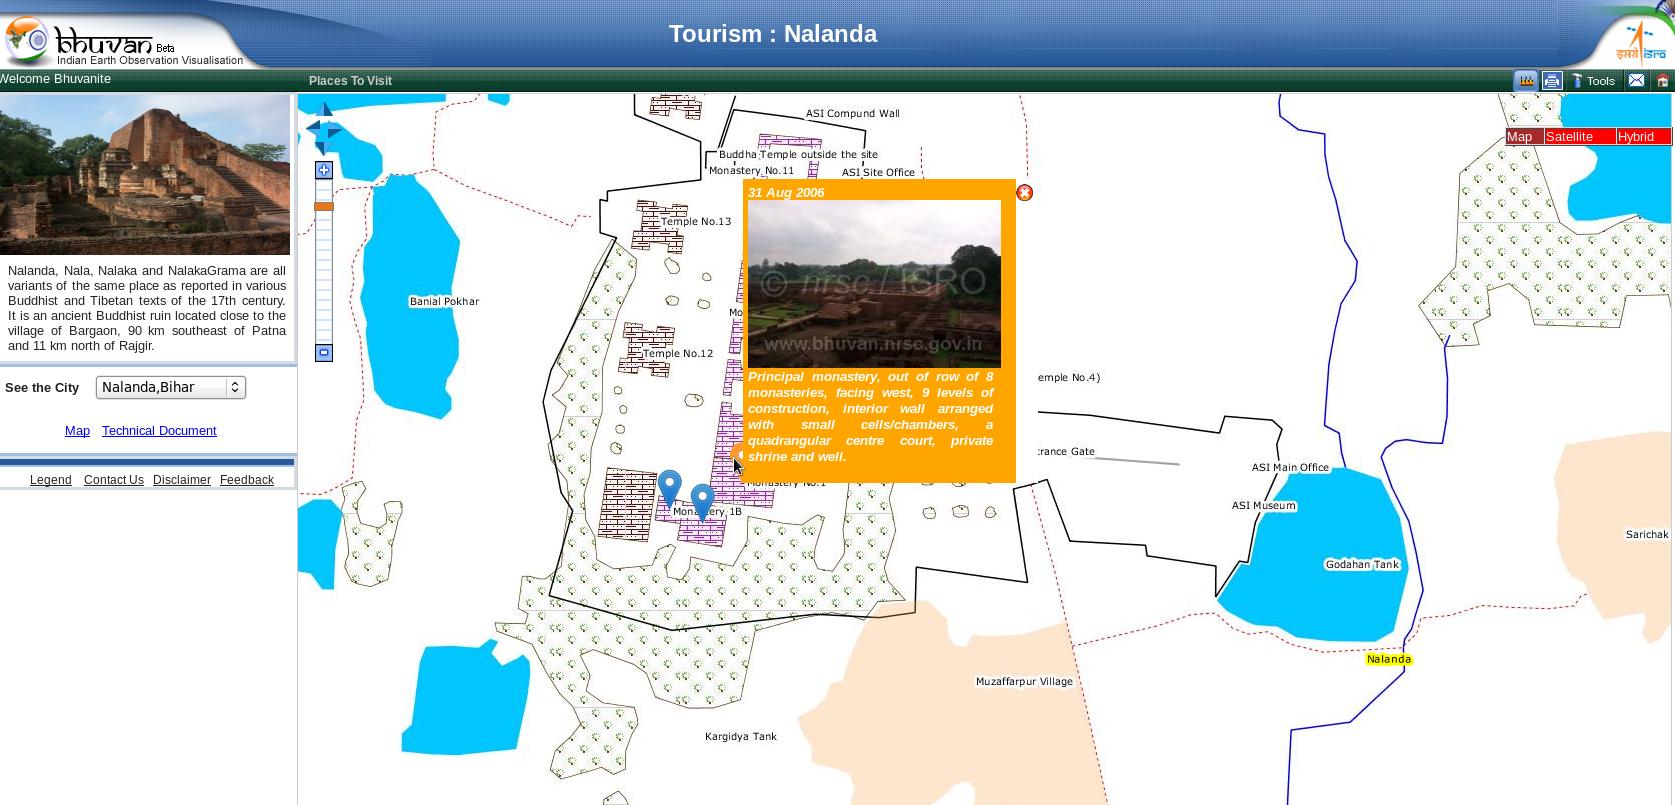Click the 'ASI Site Office' label
Screen dimensions: 1675x805
click(x=878, y=173)
